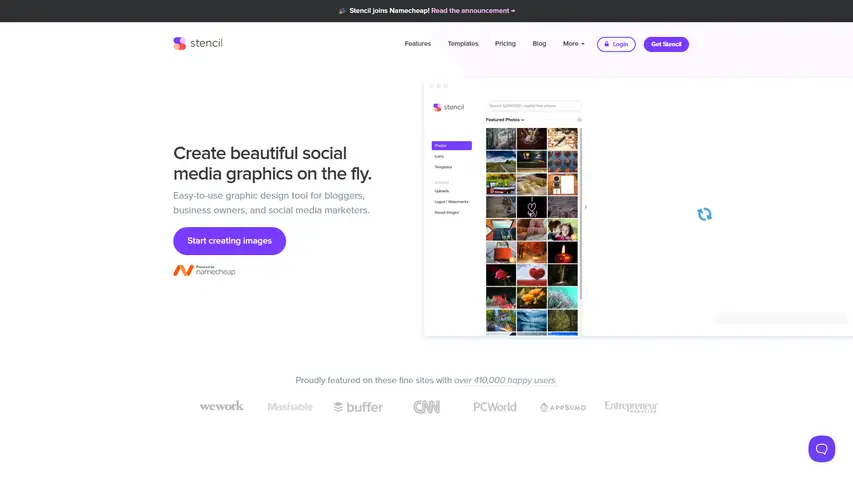Click the wework logo
Screen dimensions: 853x480
coord(221,406)
